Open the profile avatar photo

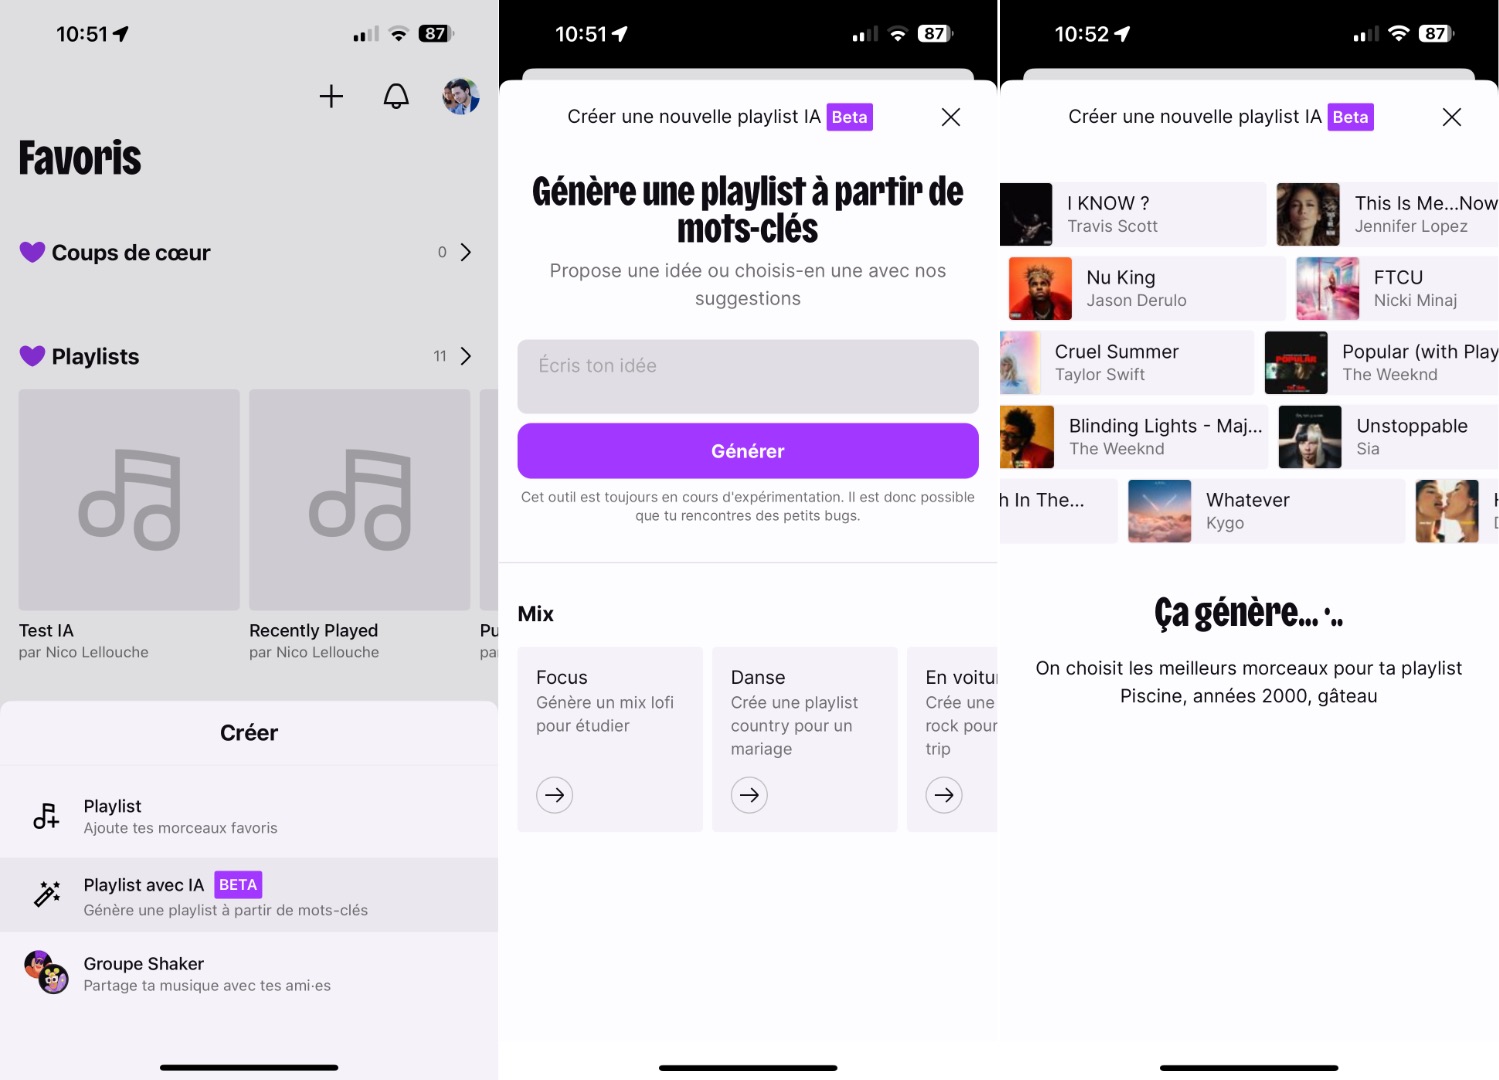pyautogui.click(x=461, y=96)
